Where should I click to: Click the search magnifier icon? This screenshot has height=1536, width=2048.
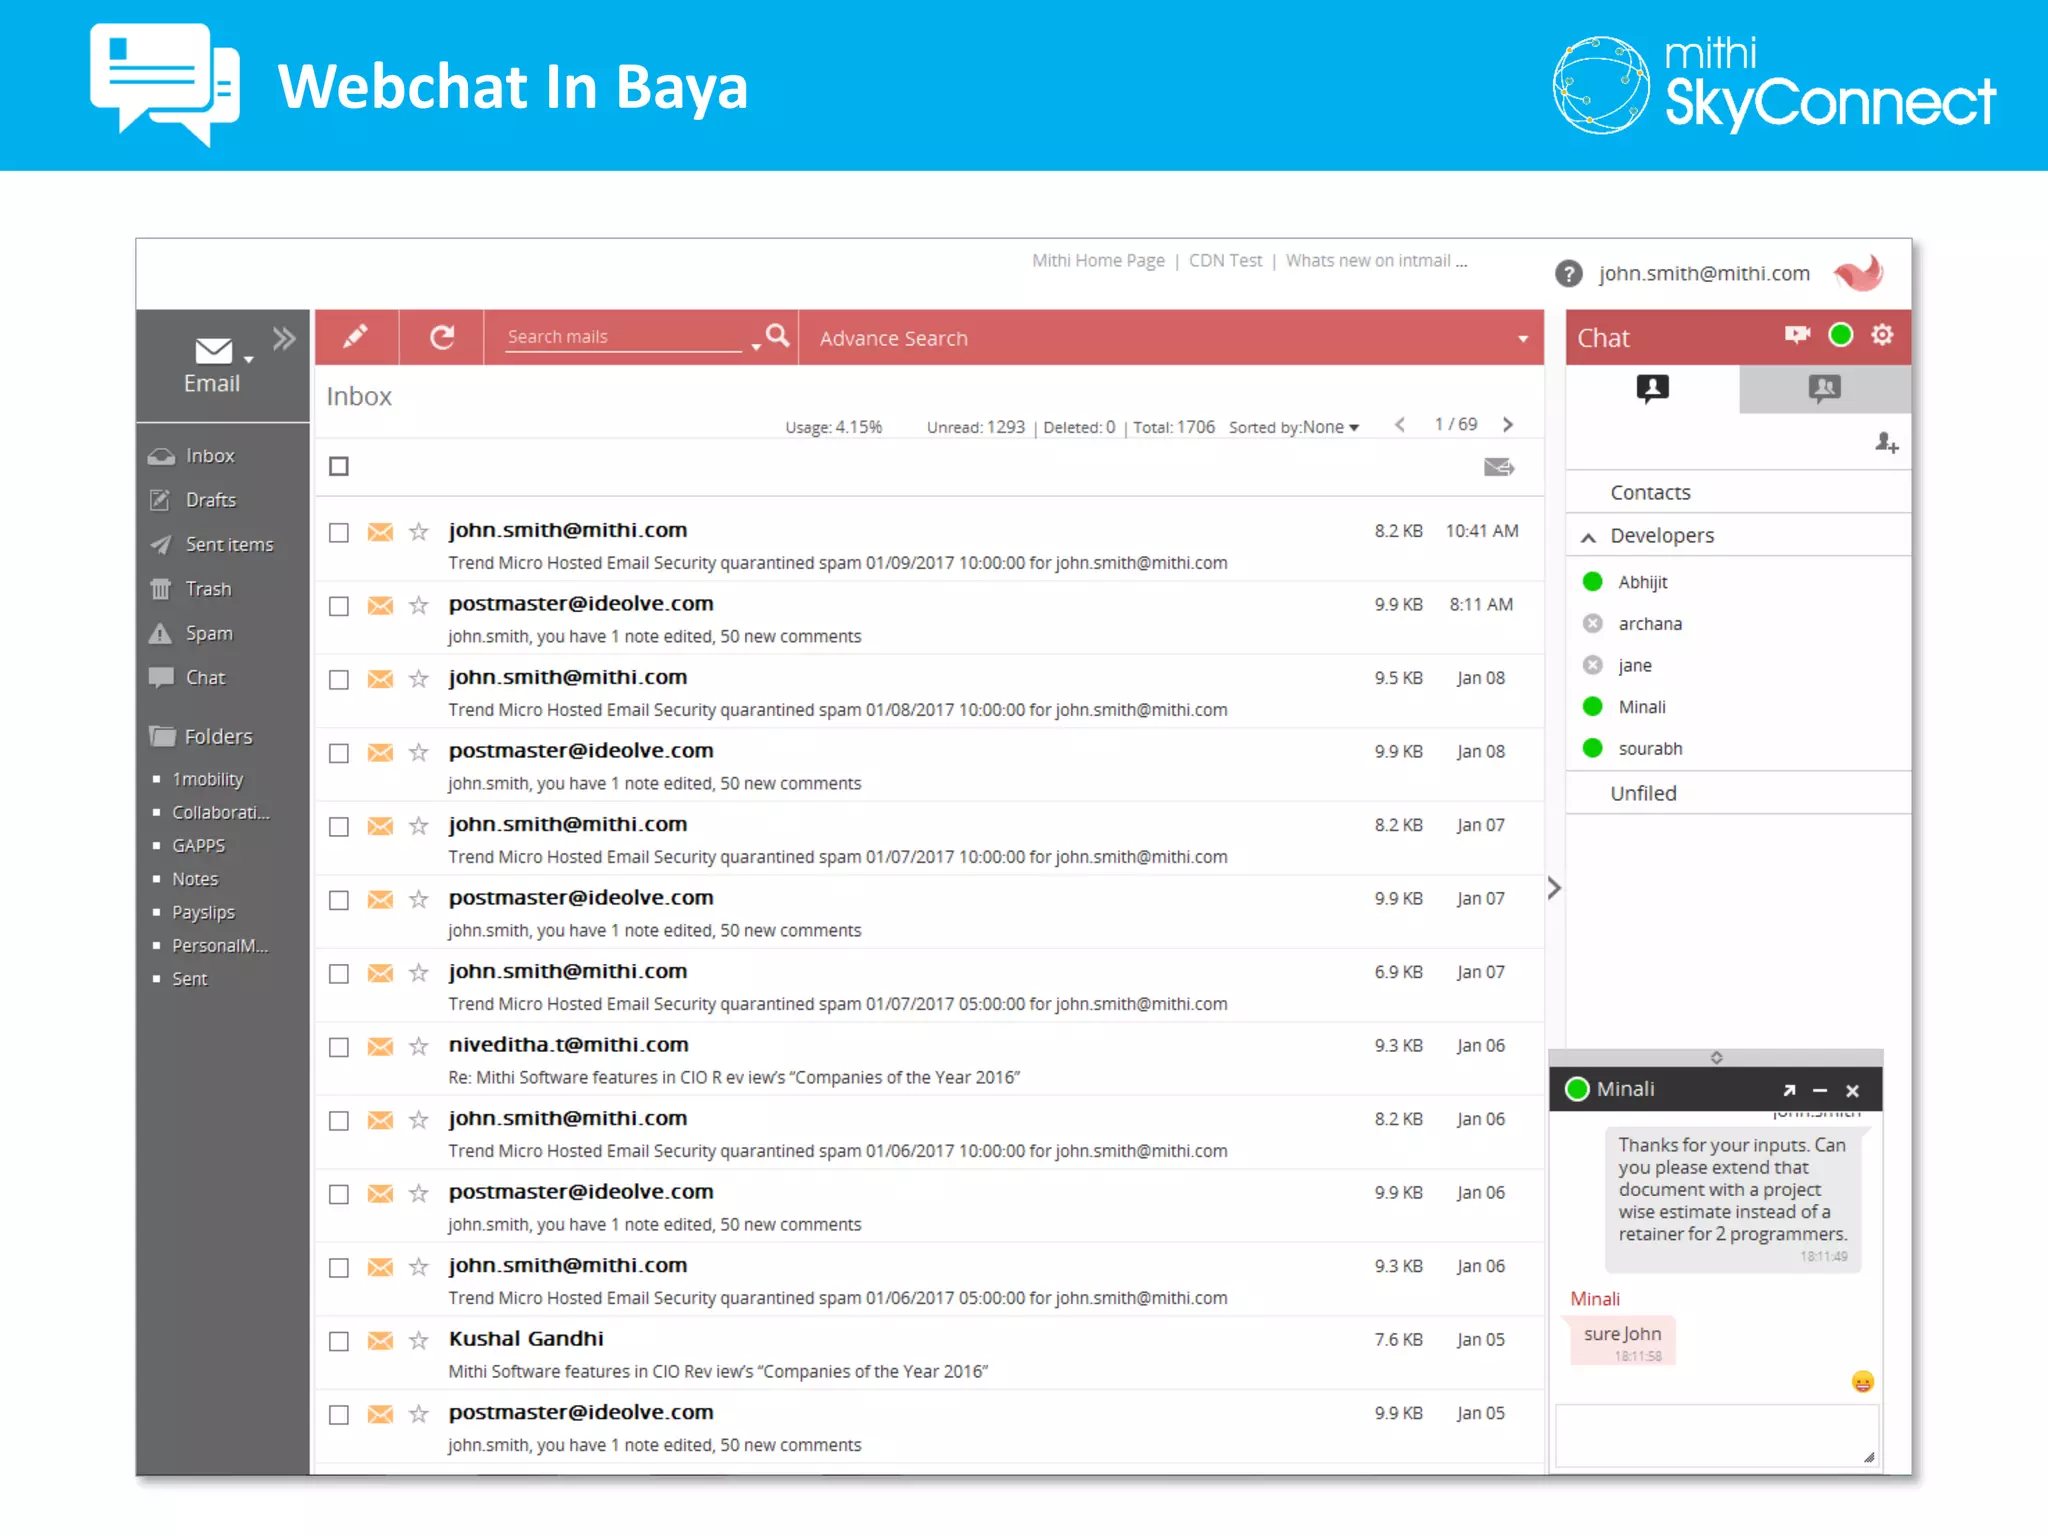[777, 336]
